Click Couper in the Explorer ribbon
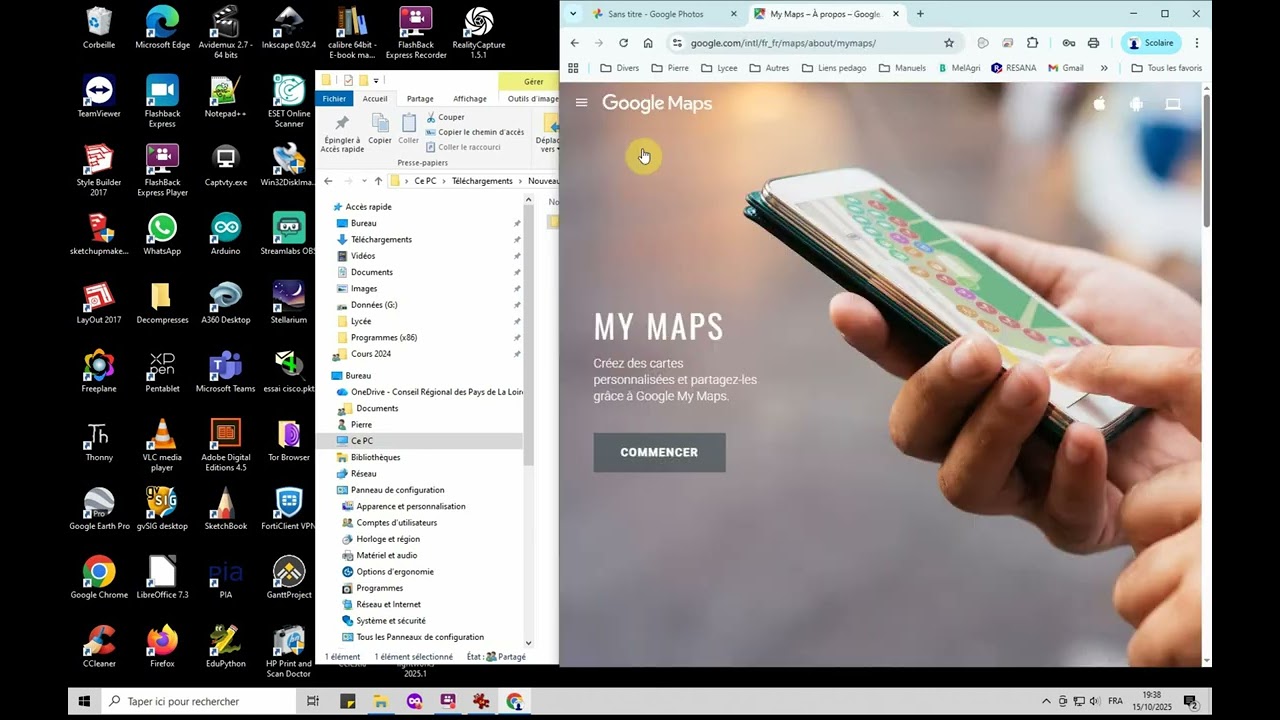The height and width of the screenshot is (720, 1280). point(445,117)
